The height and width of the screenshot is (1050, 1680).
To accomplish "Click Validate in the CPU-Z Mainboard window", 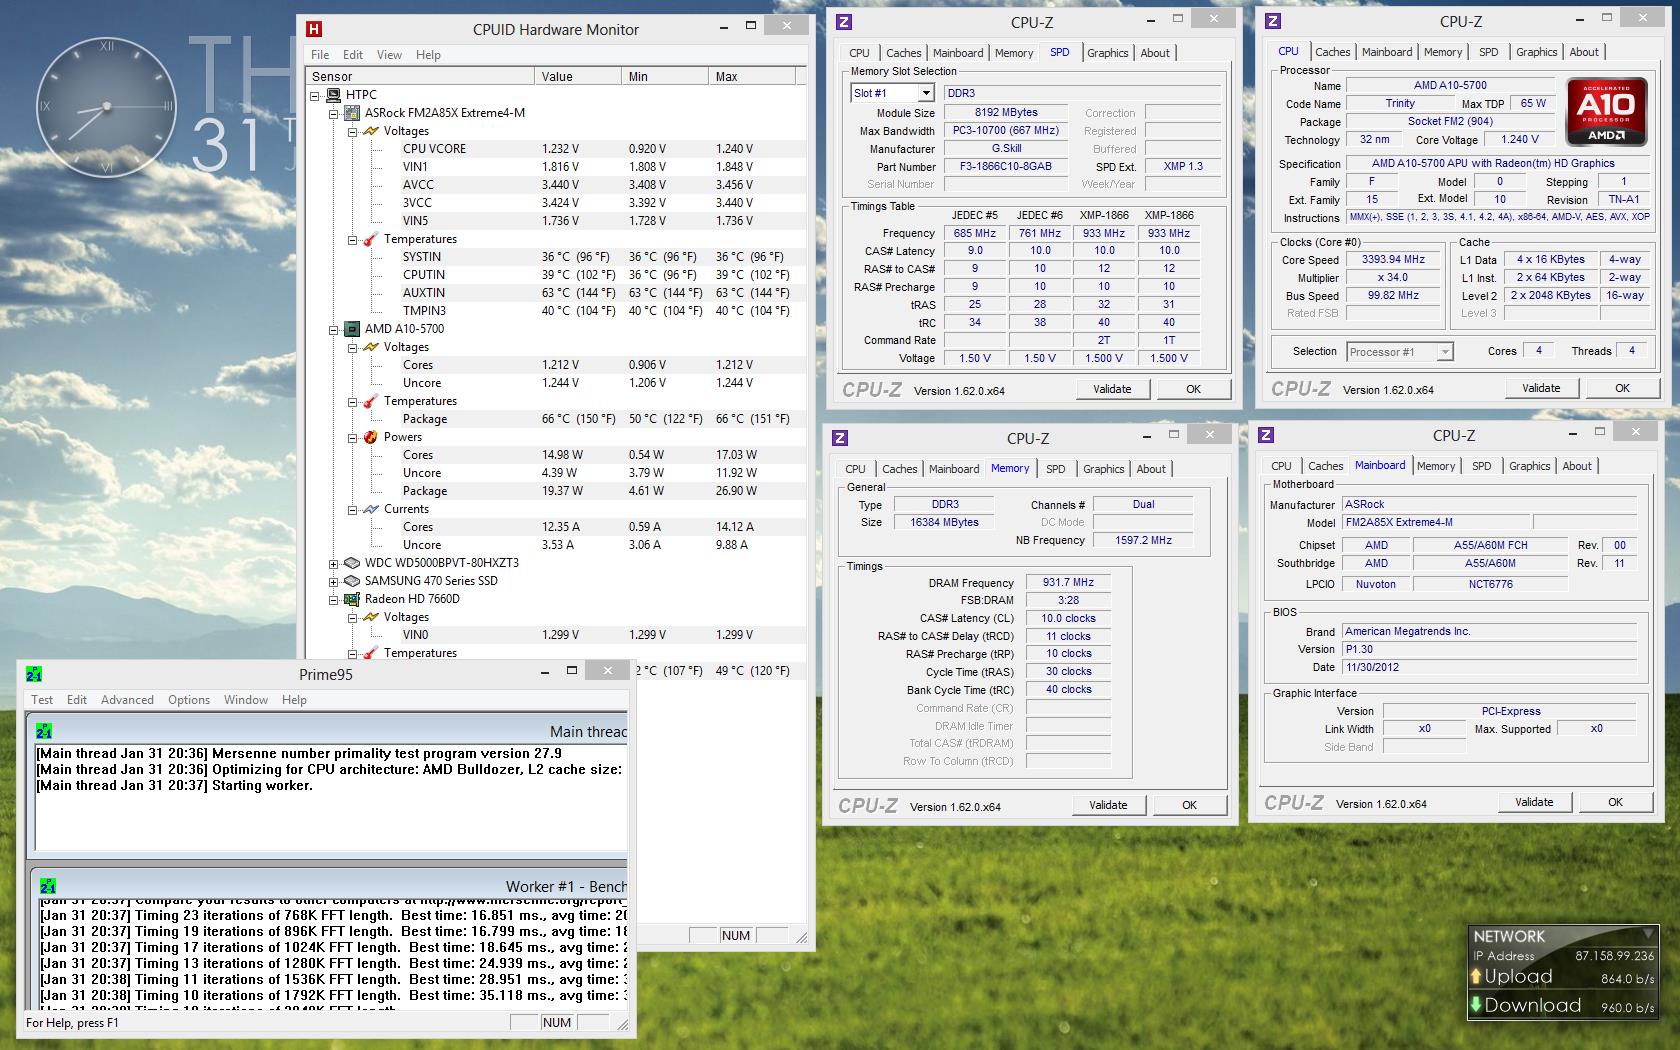I will click(x=1534, y=802).
